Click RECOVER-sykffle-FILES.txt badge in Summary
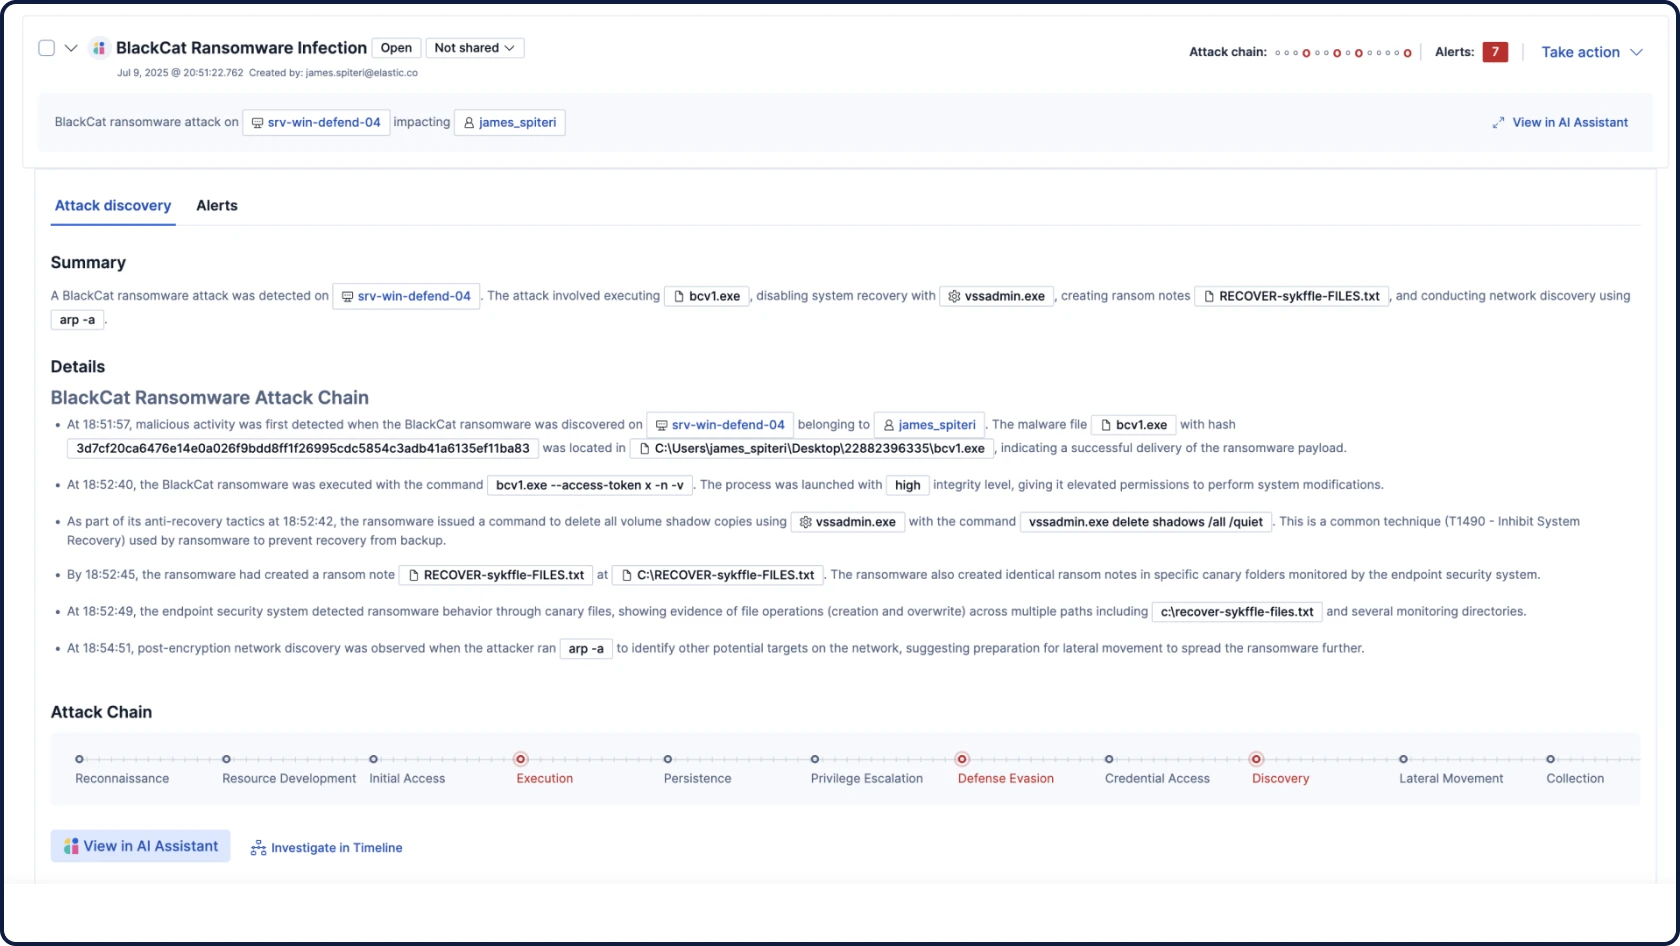Screen dimensions: 1680x946 (1292, 296)
